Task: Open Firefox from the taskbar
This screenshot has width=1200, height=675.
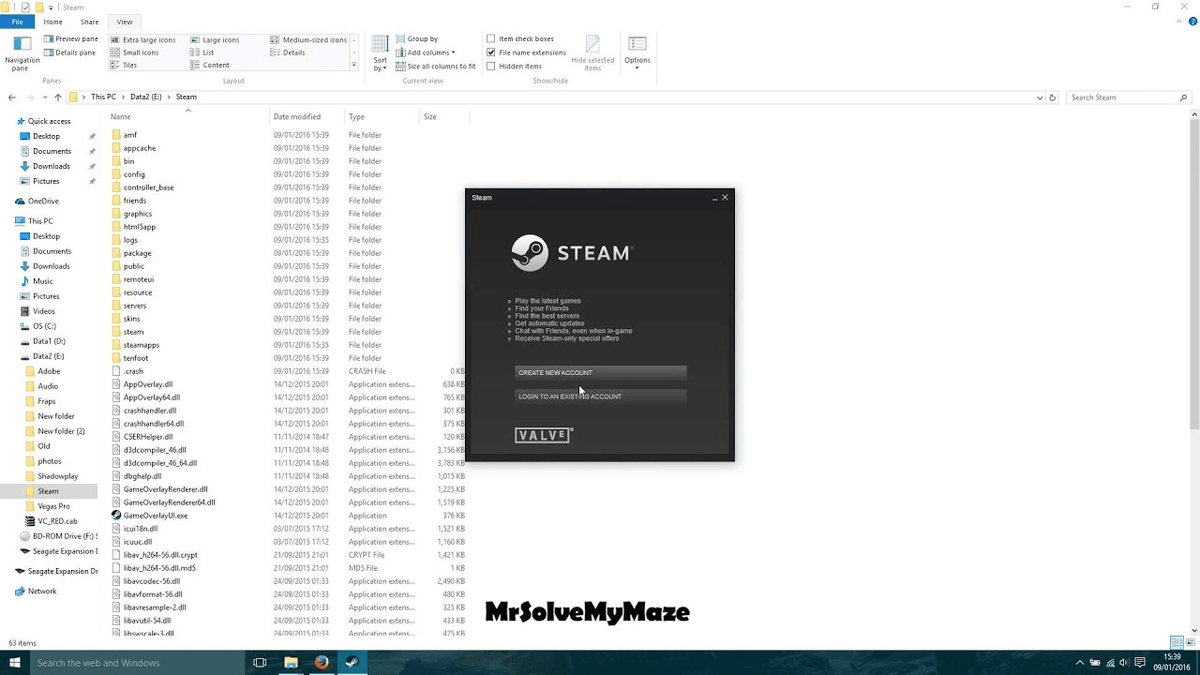Action: [321, 662]
